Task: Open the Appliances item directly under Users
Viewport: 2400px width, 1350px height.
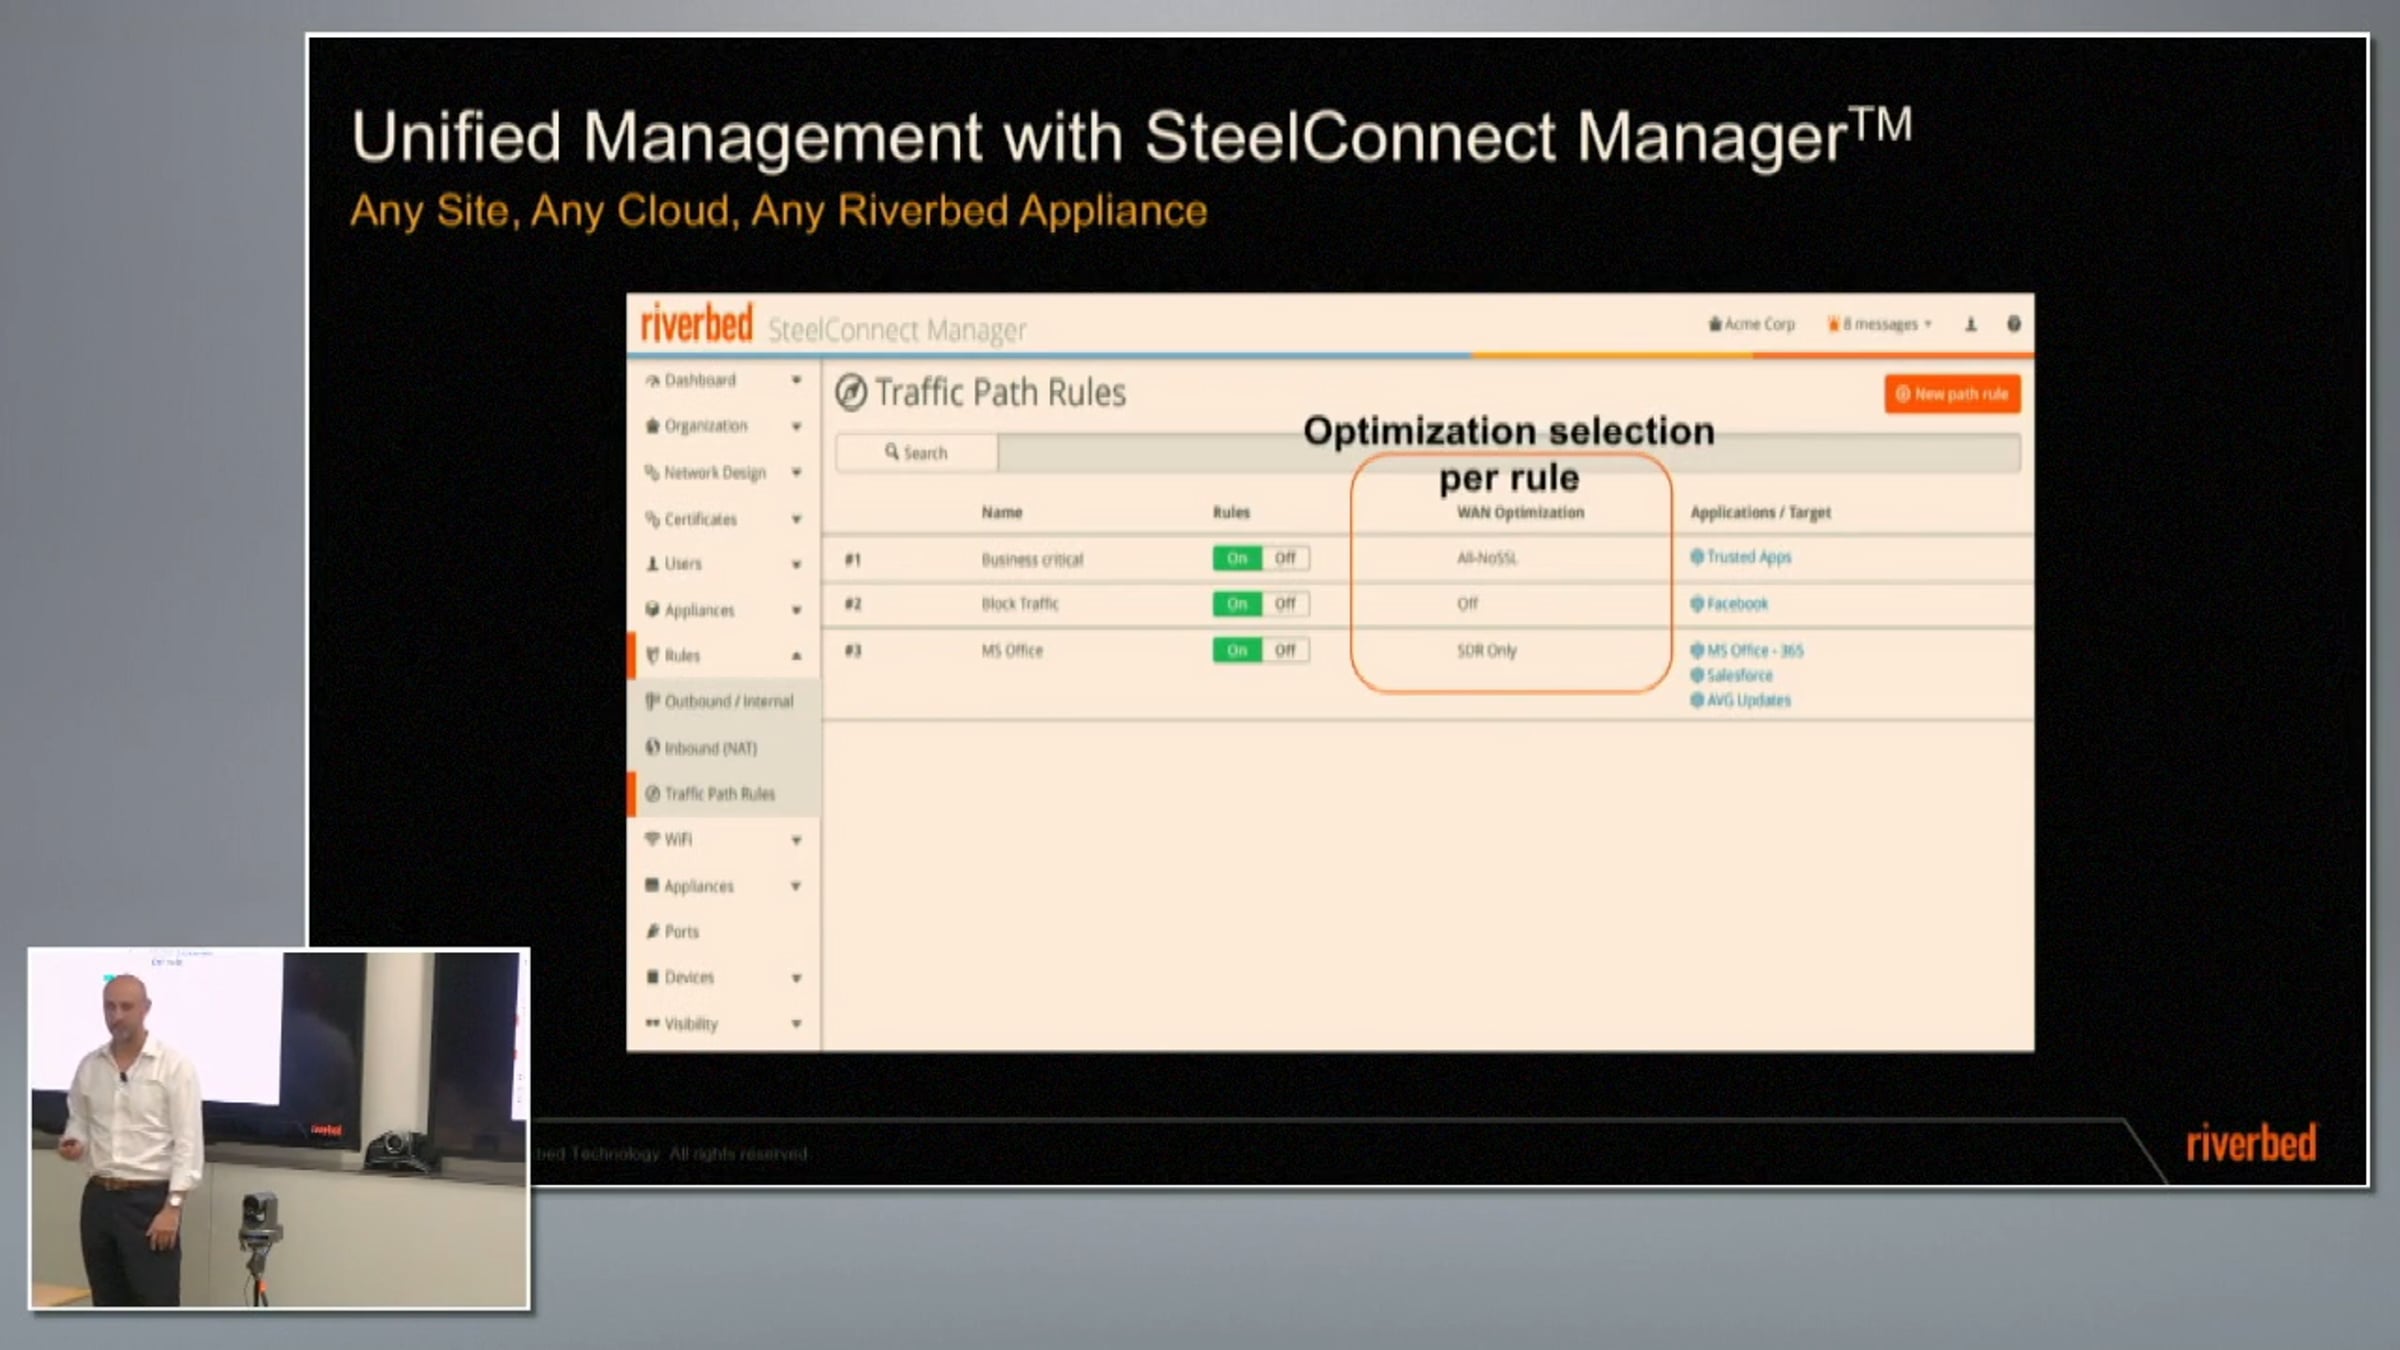Action: point(724,610)
